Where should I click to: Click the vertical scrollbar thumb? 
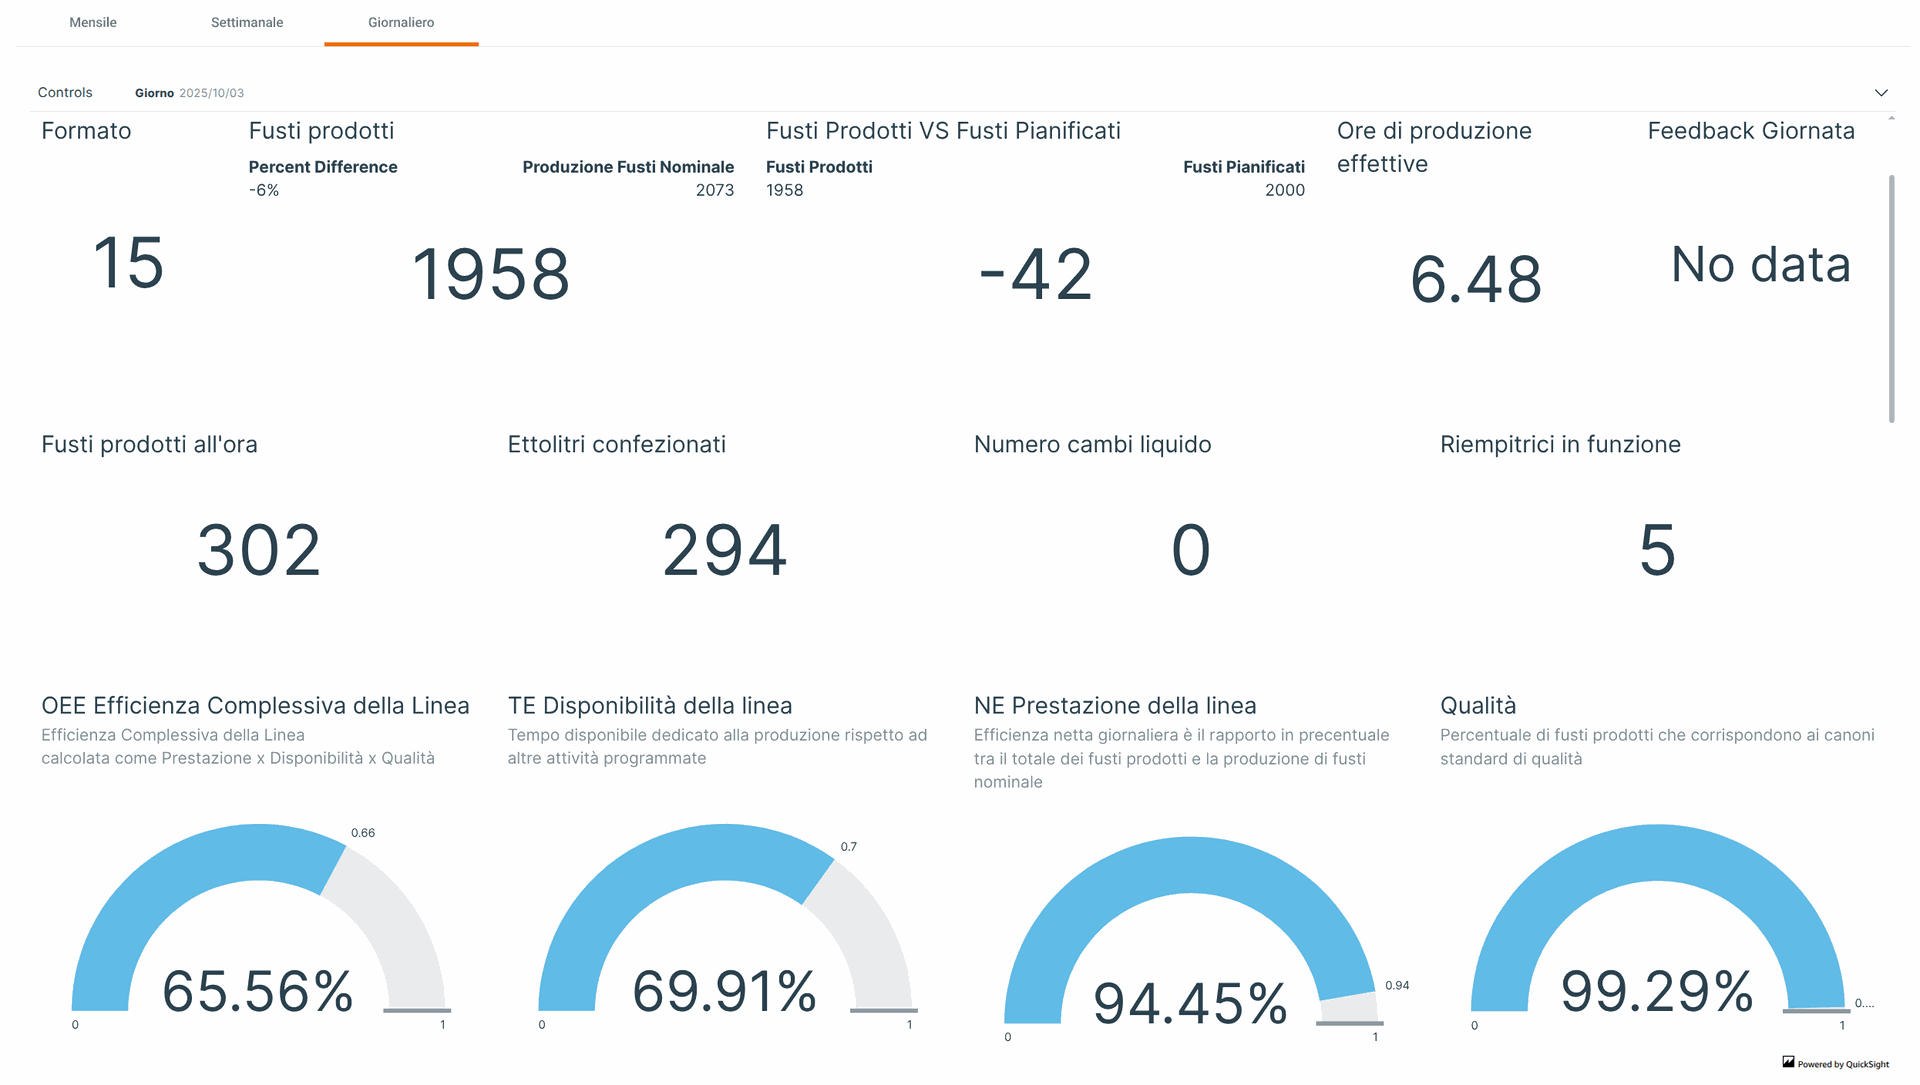(x=1891, y=298)
